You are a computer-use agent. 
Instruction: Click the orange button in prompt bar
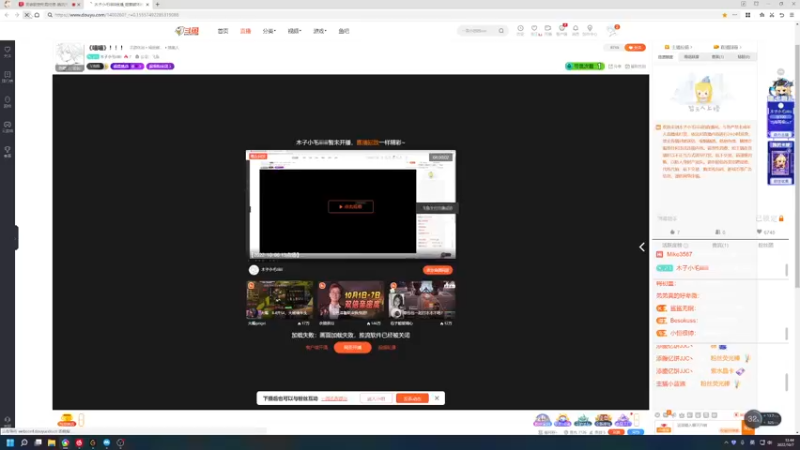pos(412,398)
